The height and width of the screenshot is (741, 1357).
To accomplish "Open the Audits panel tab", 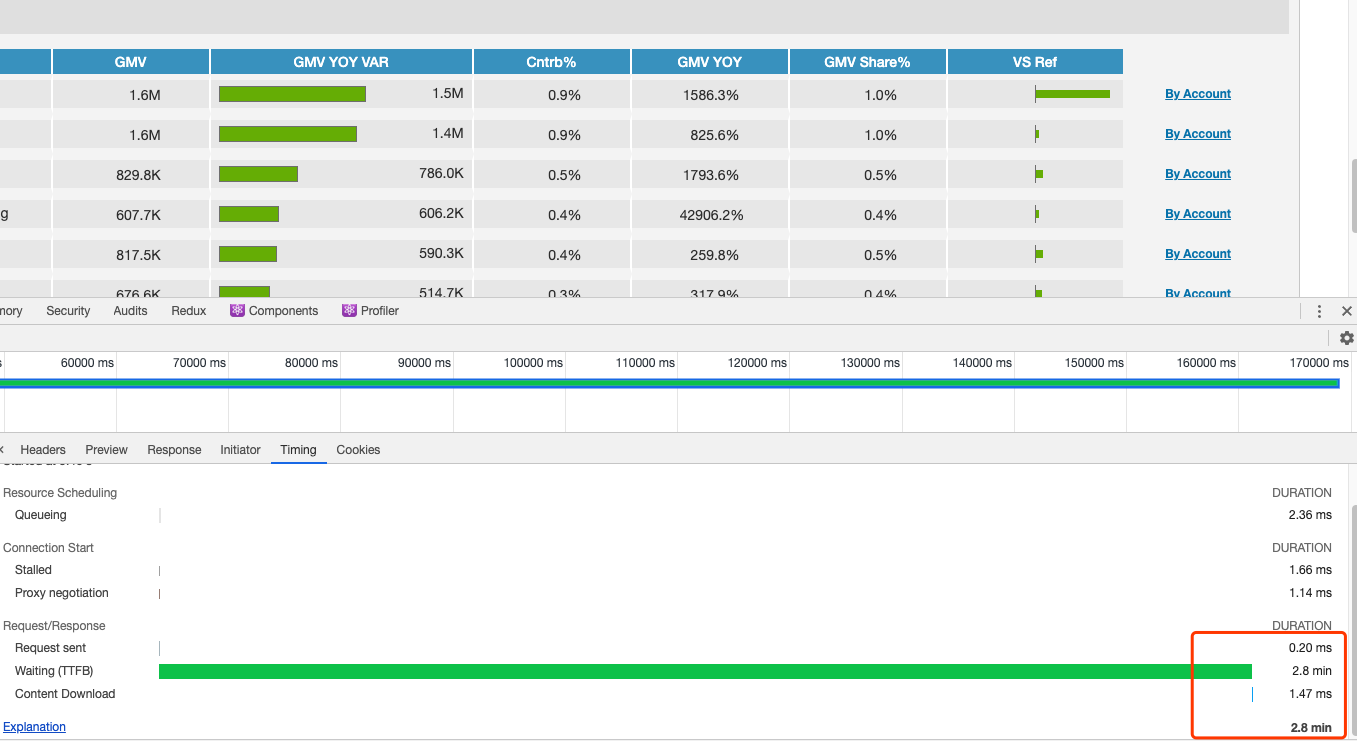I will [130, 311].
